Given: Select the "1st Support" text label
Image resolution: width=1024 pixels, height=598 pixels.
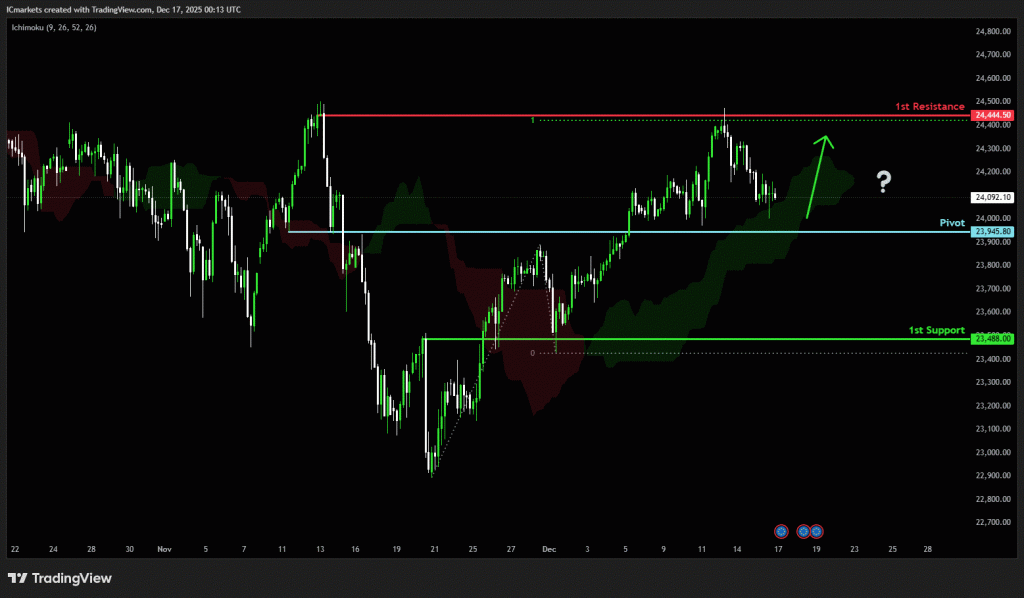Looking at the screenshot, I should point(936,330).
